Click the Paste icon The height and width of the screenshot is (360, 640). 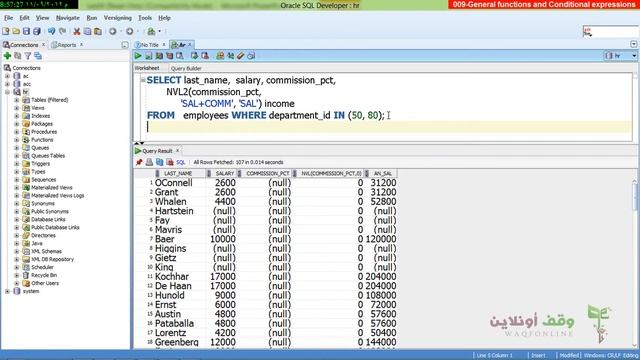(98, 31)
